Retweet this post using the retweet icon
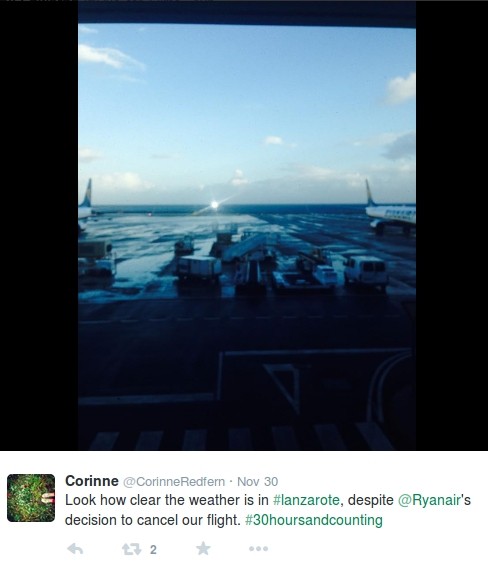This screenshot has width=488, height=565. coord(131,549)
